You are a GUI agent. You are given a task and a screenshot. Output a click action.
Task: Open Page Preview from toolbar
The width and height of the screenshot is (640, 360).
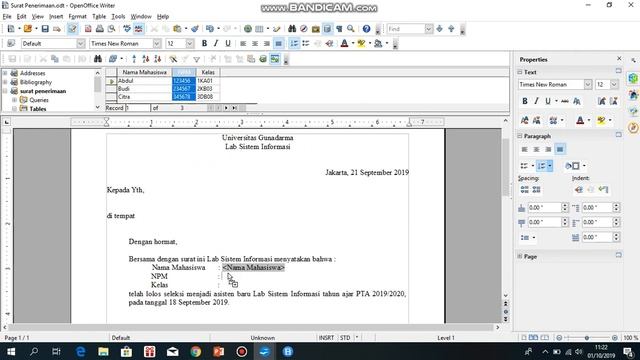(x=111, y=29)
